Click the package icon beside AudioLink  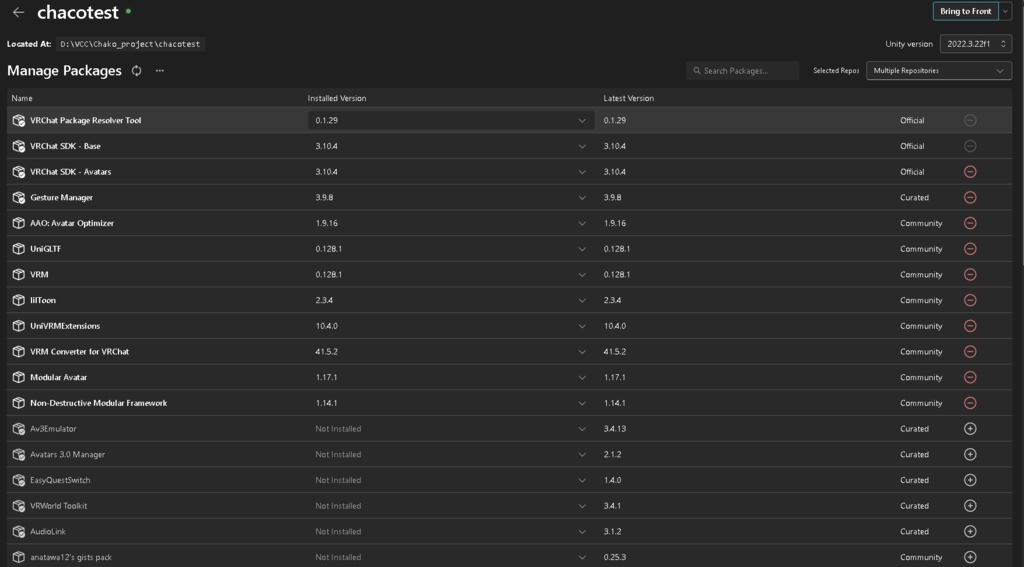click(19, 531)
